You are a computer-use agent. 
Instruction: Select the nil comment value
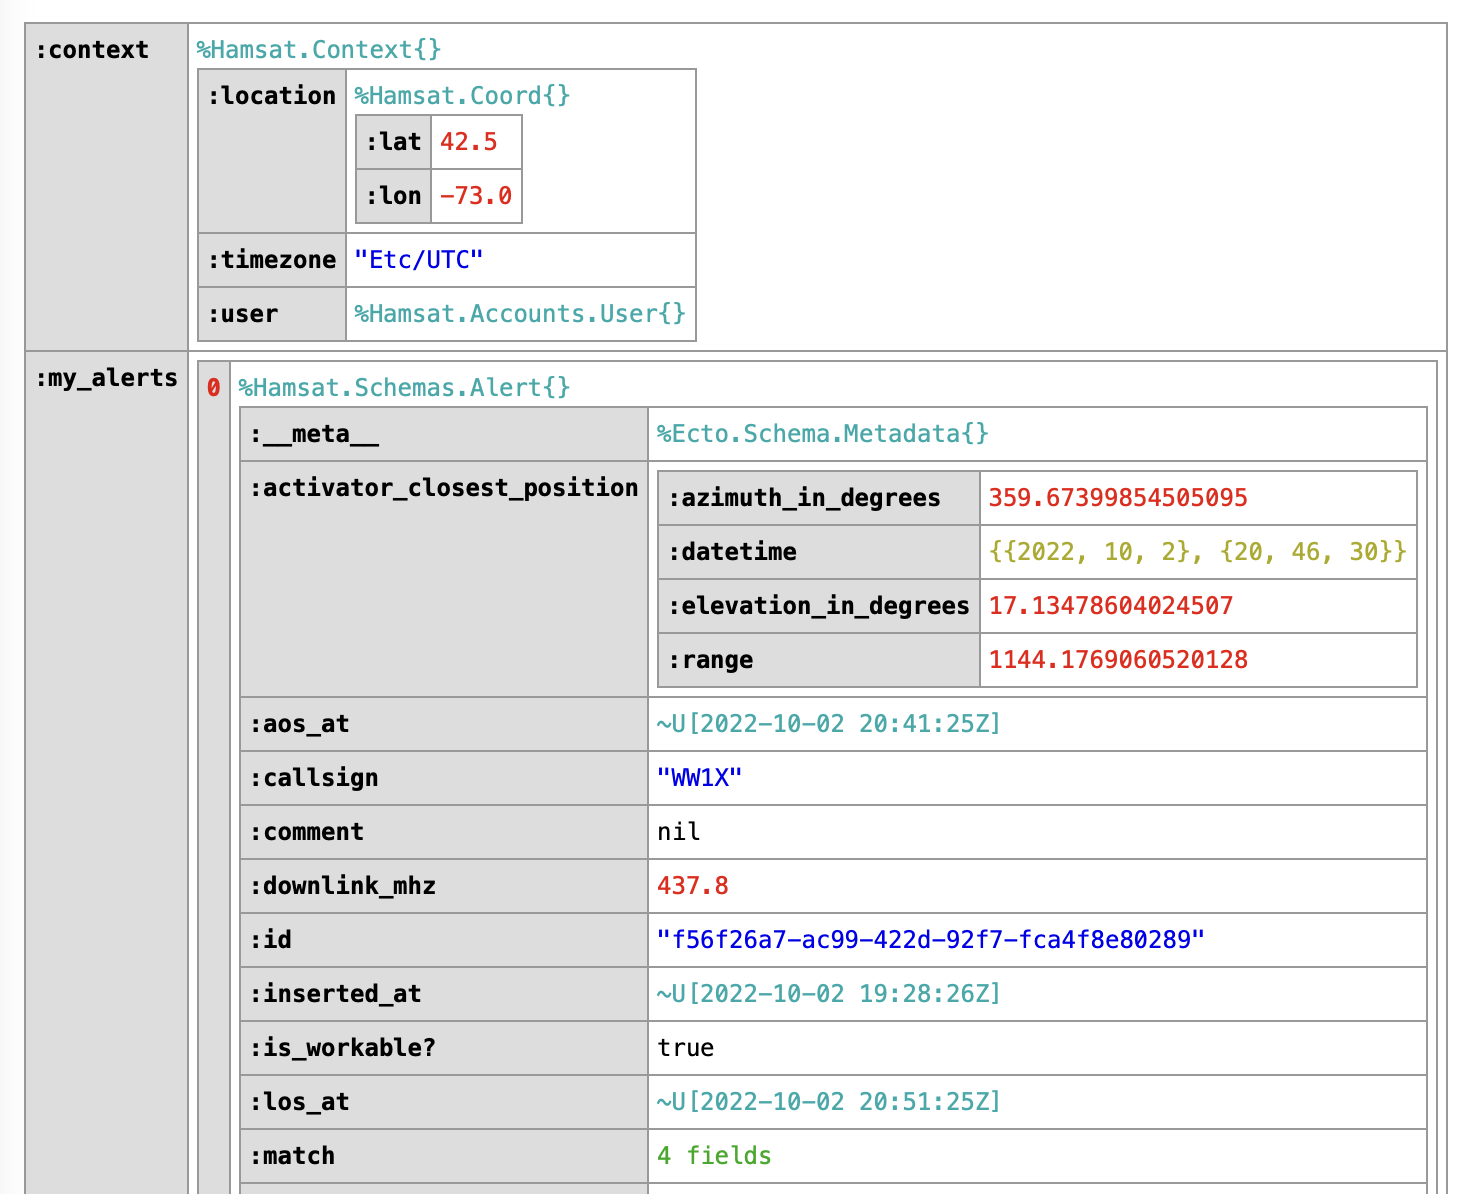[679, 832]
